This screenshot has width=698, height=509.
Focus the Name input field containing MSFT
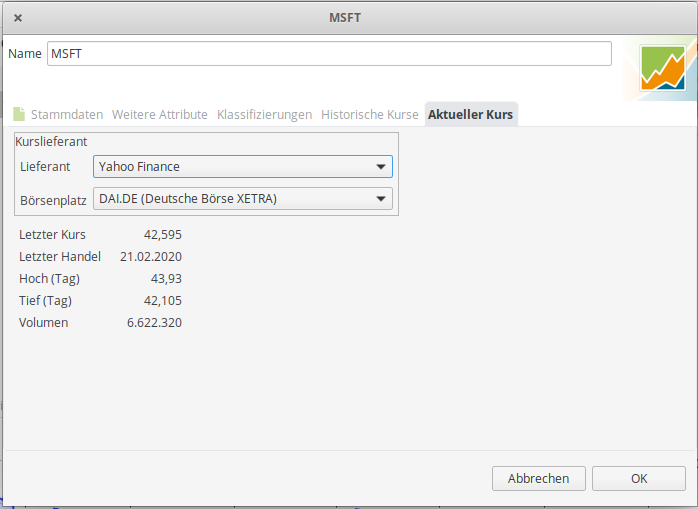coord(329,53)
